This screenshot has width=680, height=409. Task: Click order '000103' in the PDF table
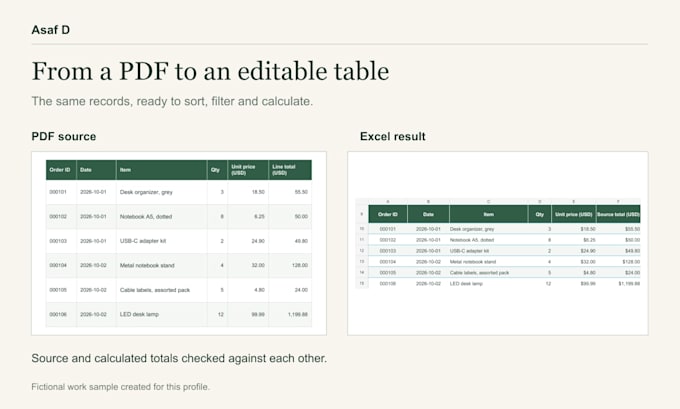[x=58, y=241]
